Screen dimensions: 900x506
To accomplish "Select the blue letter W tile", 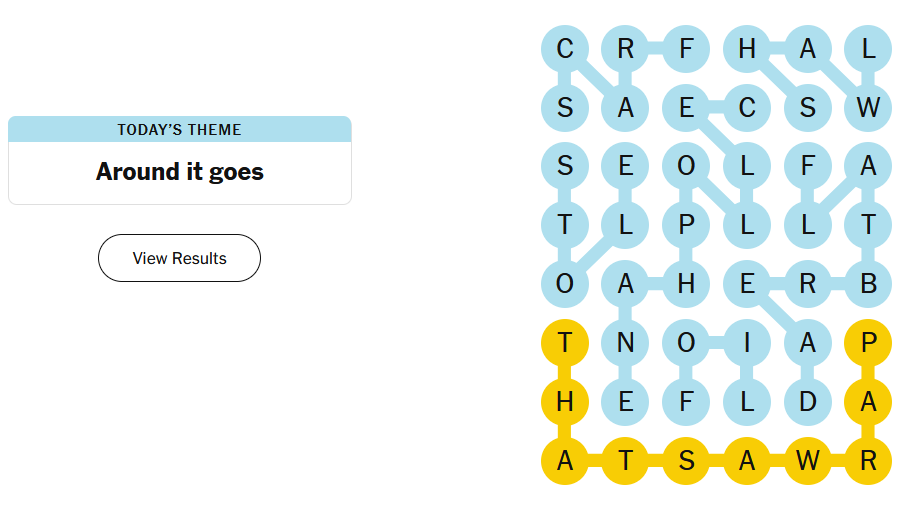I will click(x=868, y=107).
